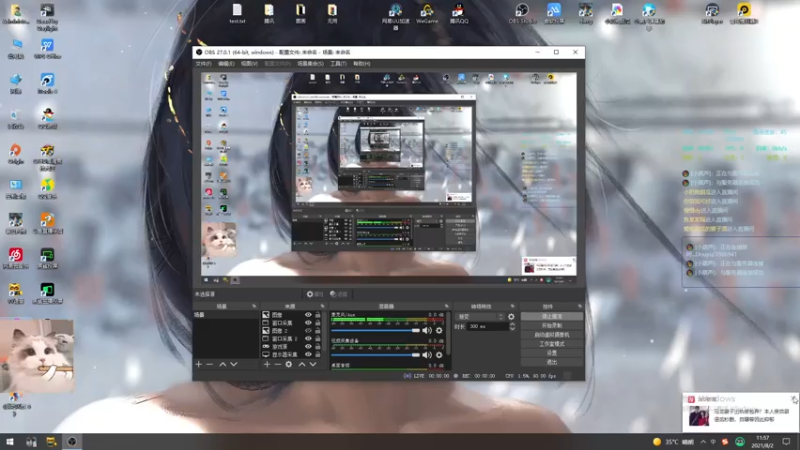Viewport: 800px width, 450px height.
Task: Open 麦克风/Aux audio settings gear
Action: 439,331
